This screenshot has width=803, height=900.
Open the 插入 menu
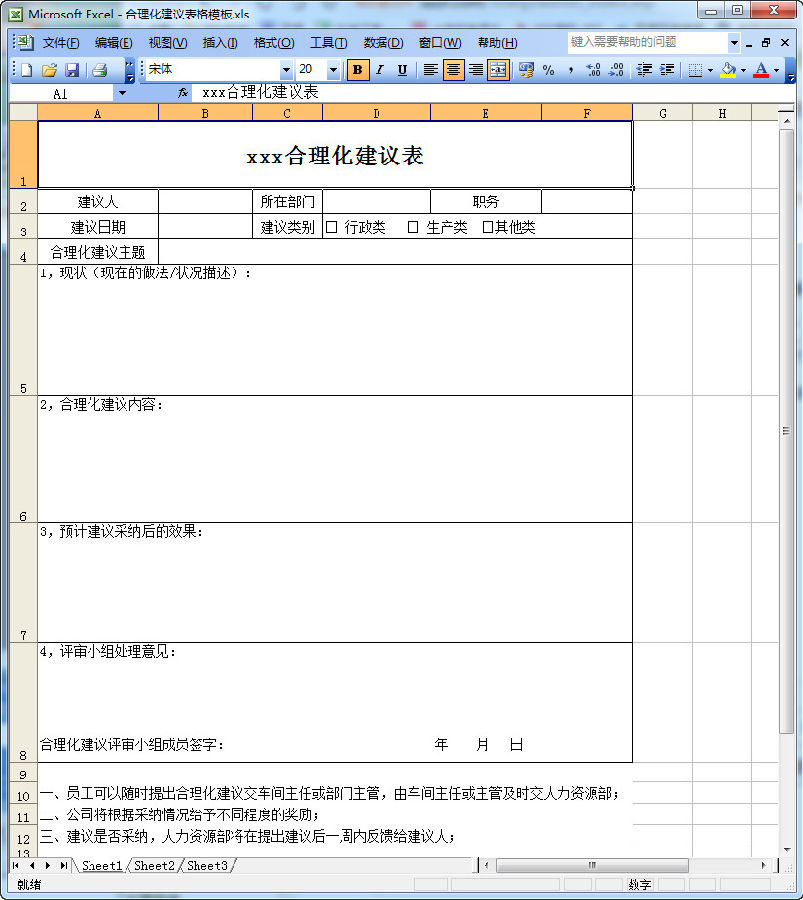tap(219, 43)
